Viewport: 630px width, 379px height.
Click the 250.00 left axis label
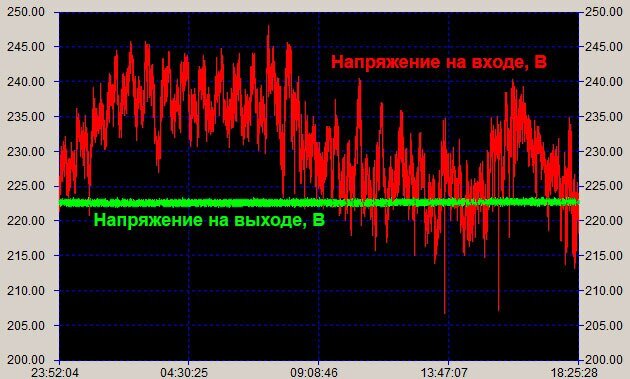(x=26, y=12)
